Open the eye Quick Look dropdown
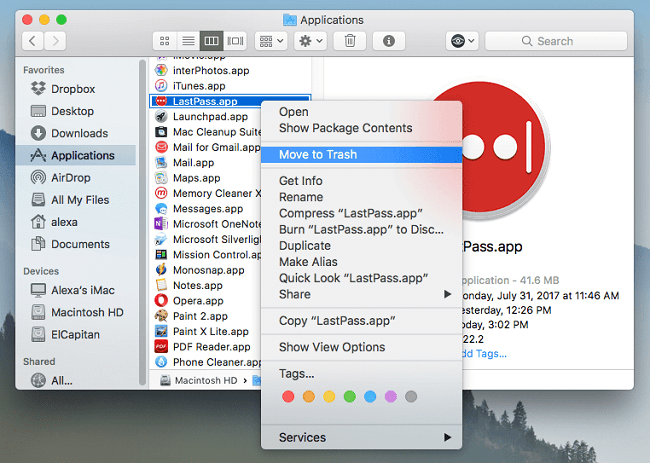The image size is (650, 463). [462, 41]
